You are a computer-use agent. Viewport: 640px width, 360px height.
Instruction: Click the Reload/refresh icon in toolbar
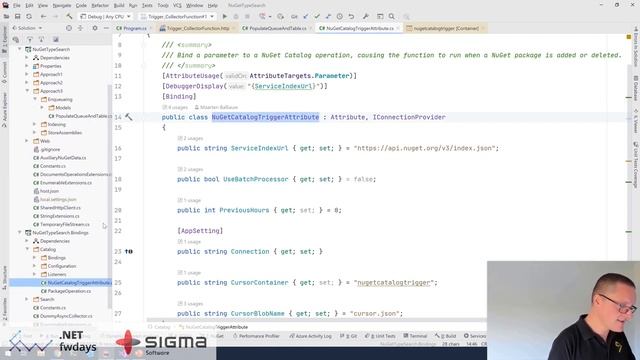pyautogui.click(x=29, y=16)
